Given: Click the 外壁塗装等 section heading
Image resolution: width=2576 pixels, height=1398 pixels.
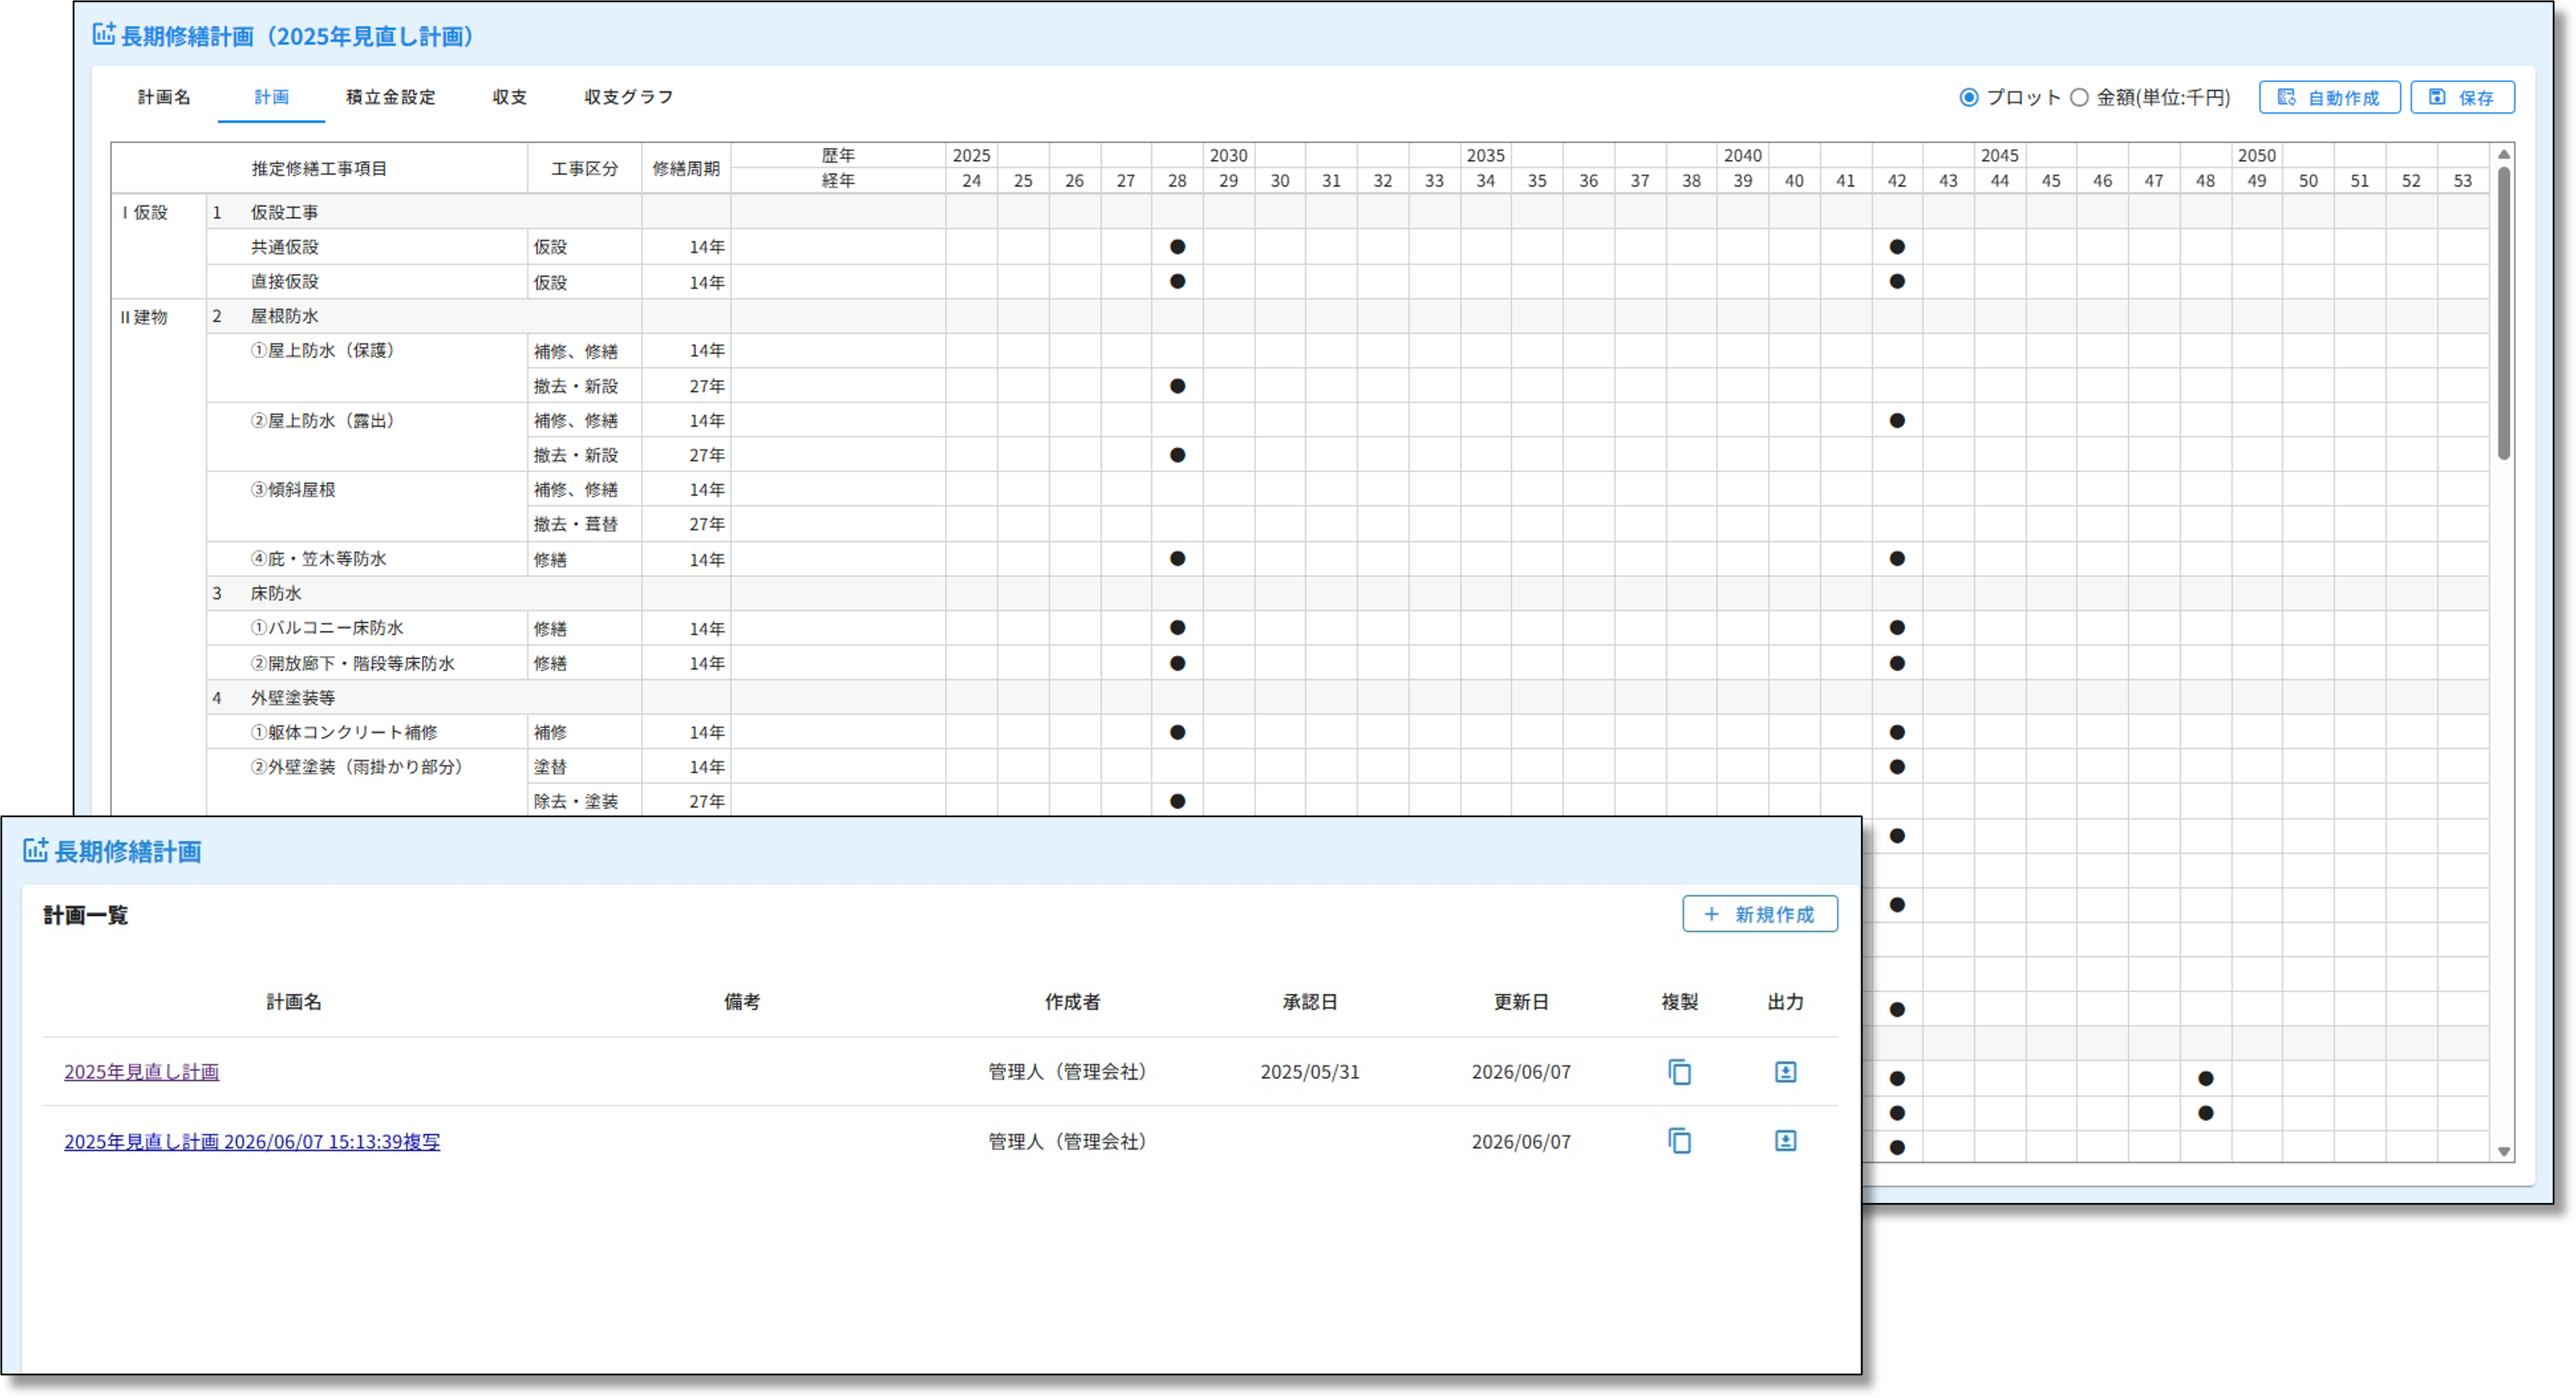Looking at the screenshot, I should 292,698.
